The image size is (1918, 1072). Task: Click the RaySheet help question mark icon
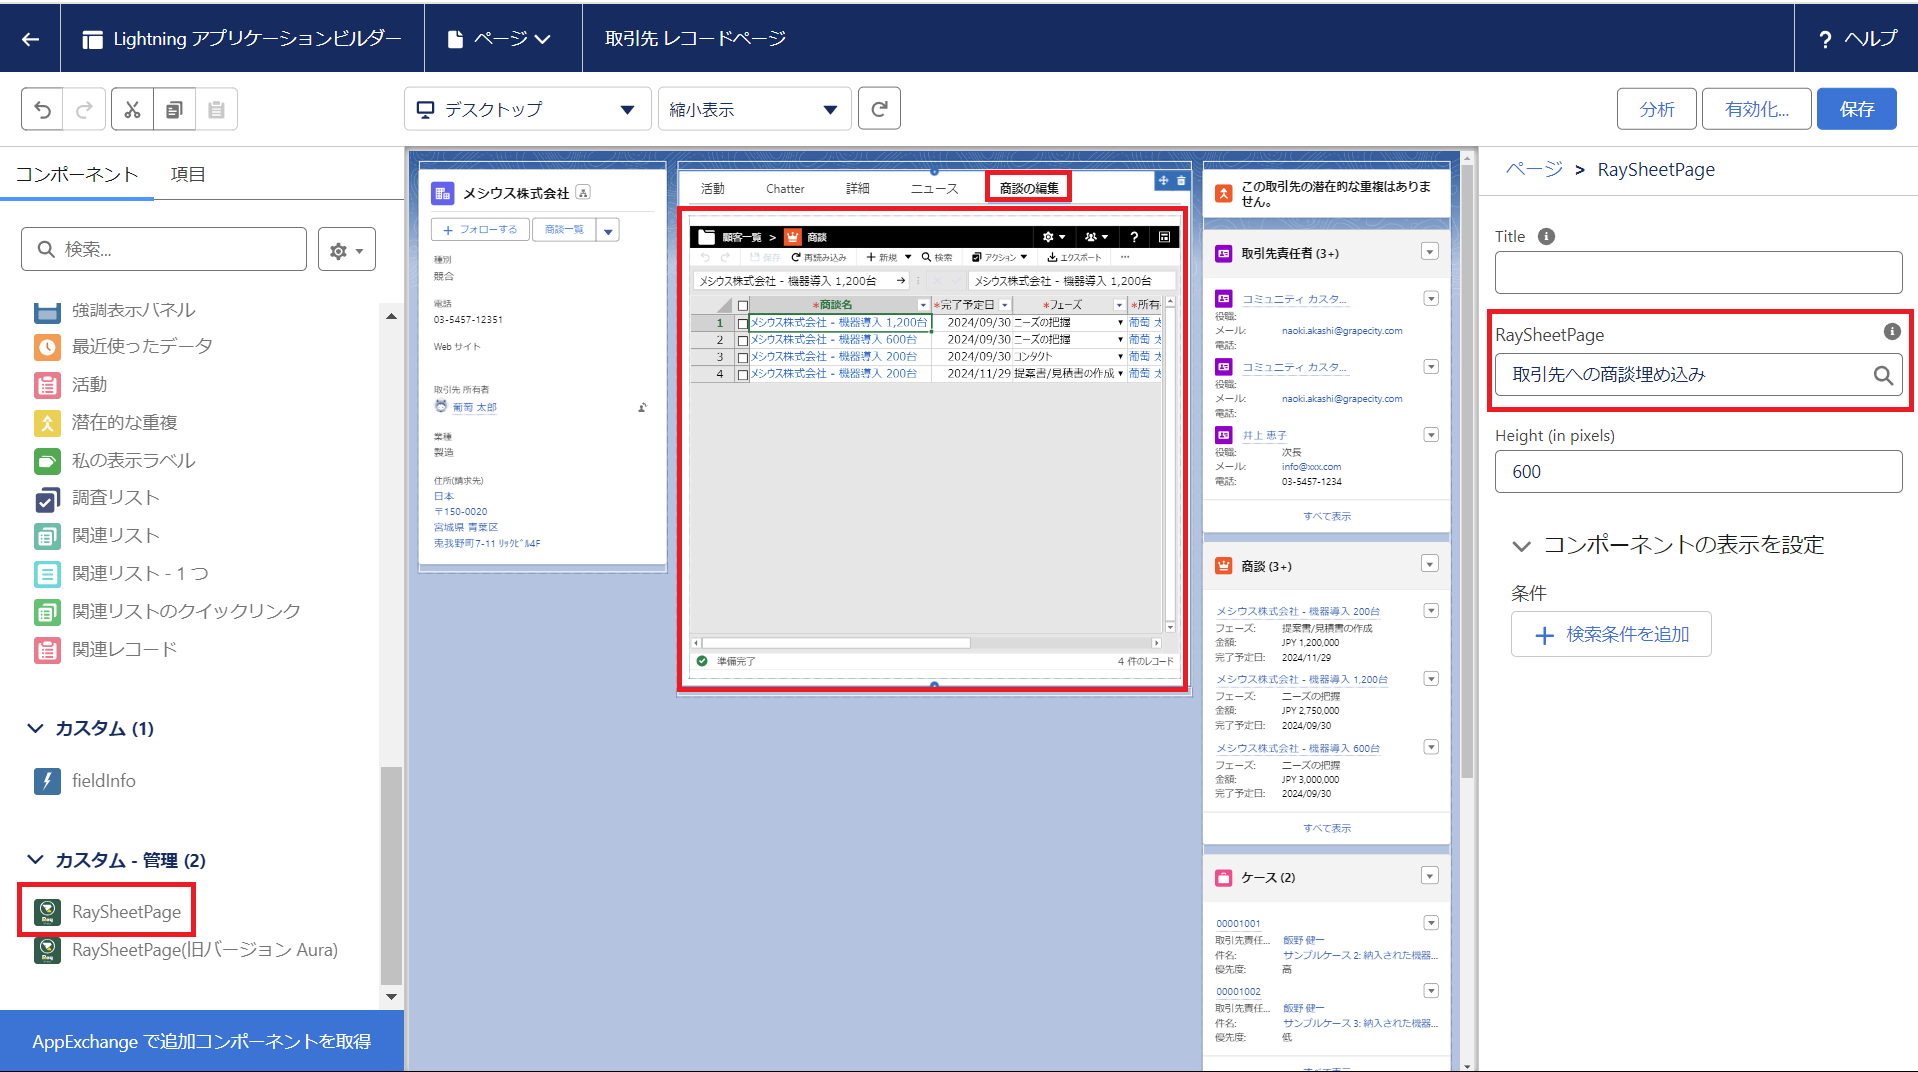[x=1133, y=237]
